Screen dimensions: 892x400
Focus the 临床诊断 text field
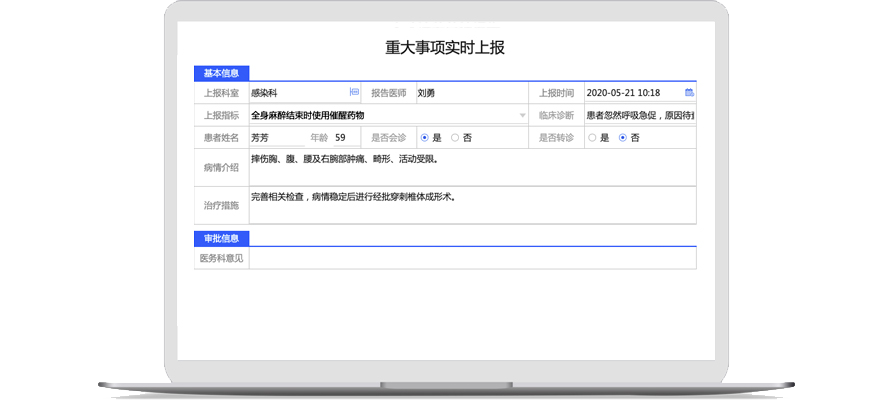[639, 116]
